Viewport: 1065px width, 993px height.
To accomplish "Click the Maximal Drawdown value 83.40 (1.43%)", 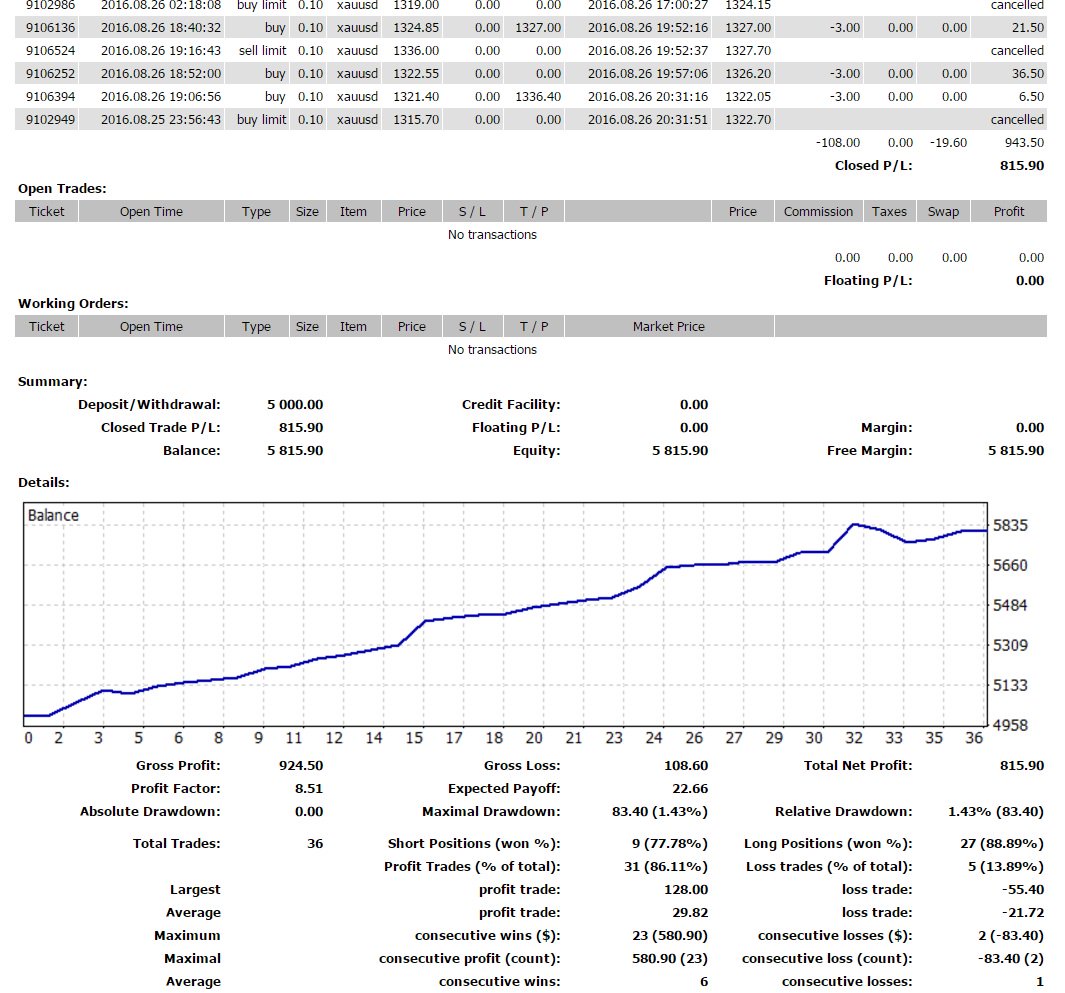I will tap(660, 813).
